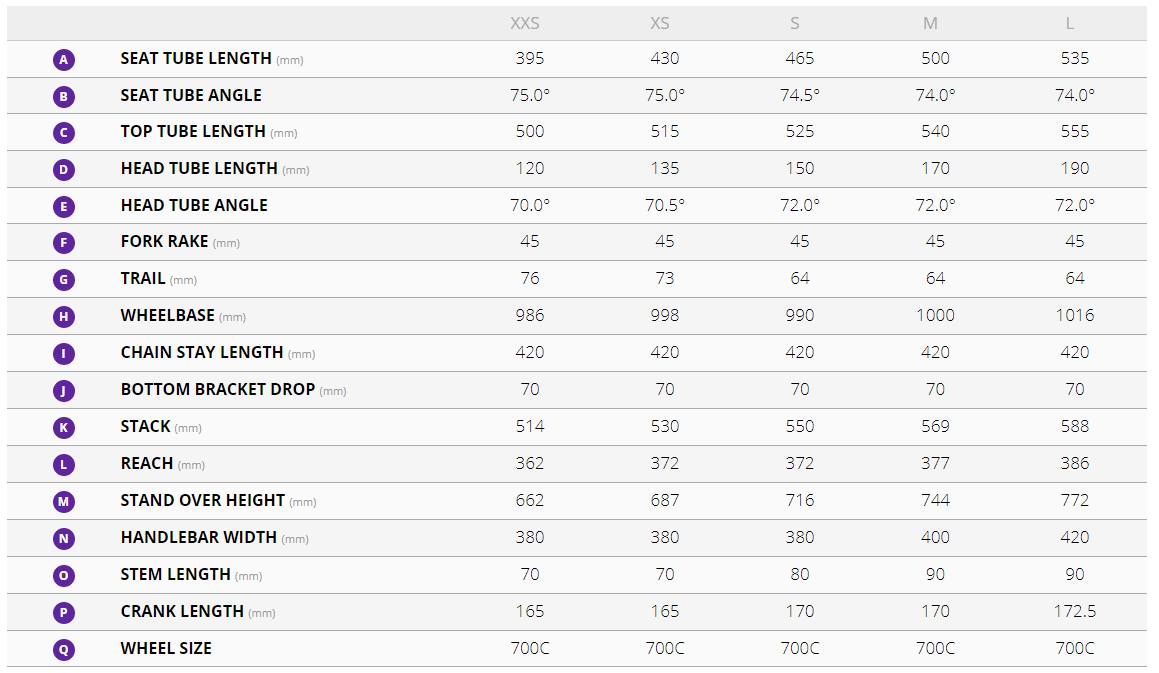
Task: Click the BOTTOM BRACKET DROP label
Action: (x=218, y=390)
